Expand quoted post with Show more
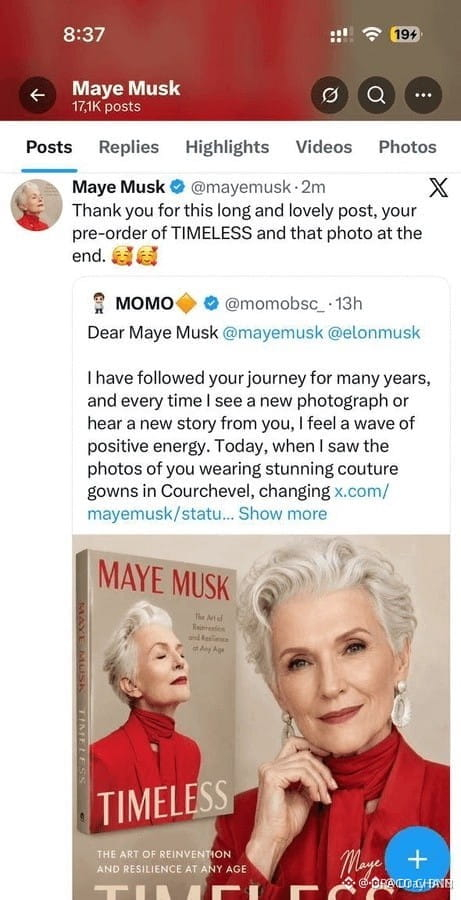Image resolution: width=461 pixels, height=900 pixels. point(282,513)
